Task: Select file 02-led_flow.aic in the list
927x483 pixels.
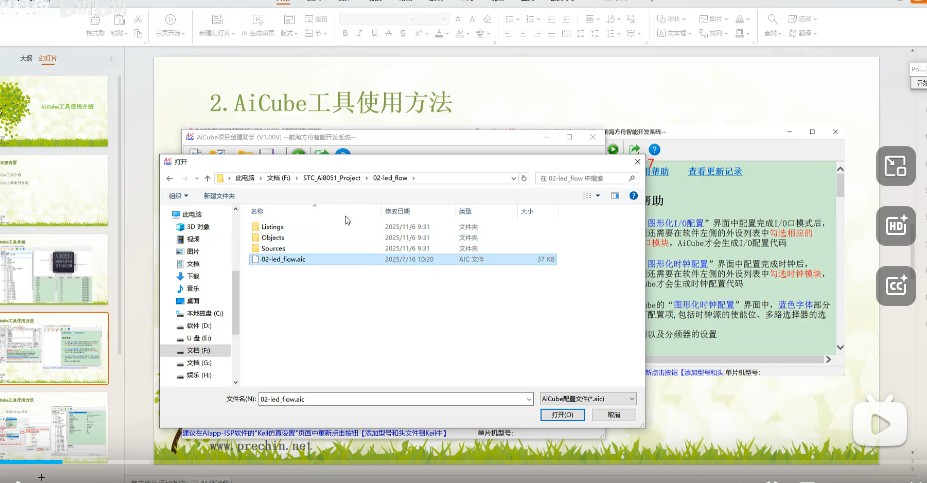Action: pos(403,259)
